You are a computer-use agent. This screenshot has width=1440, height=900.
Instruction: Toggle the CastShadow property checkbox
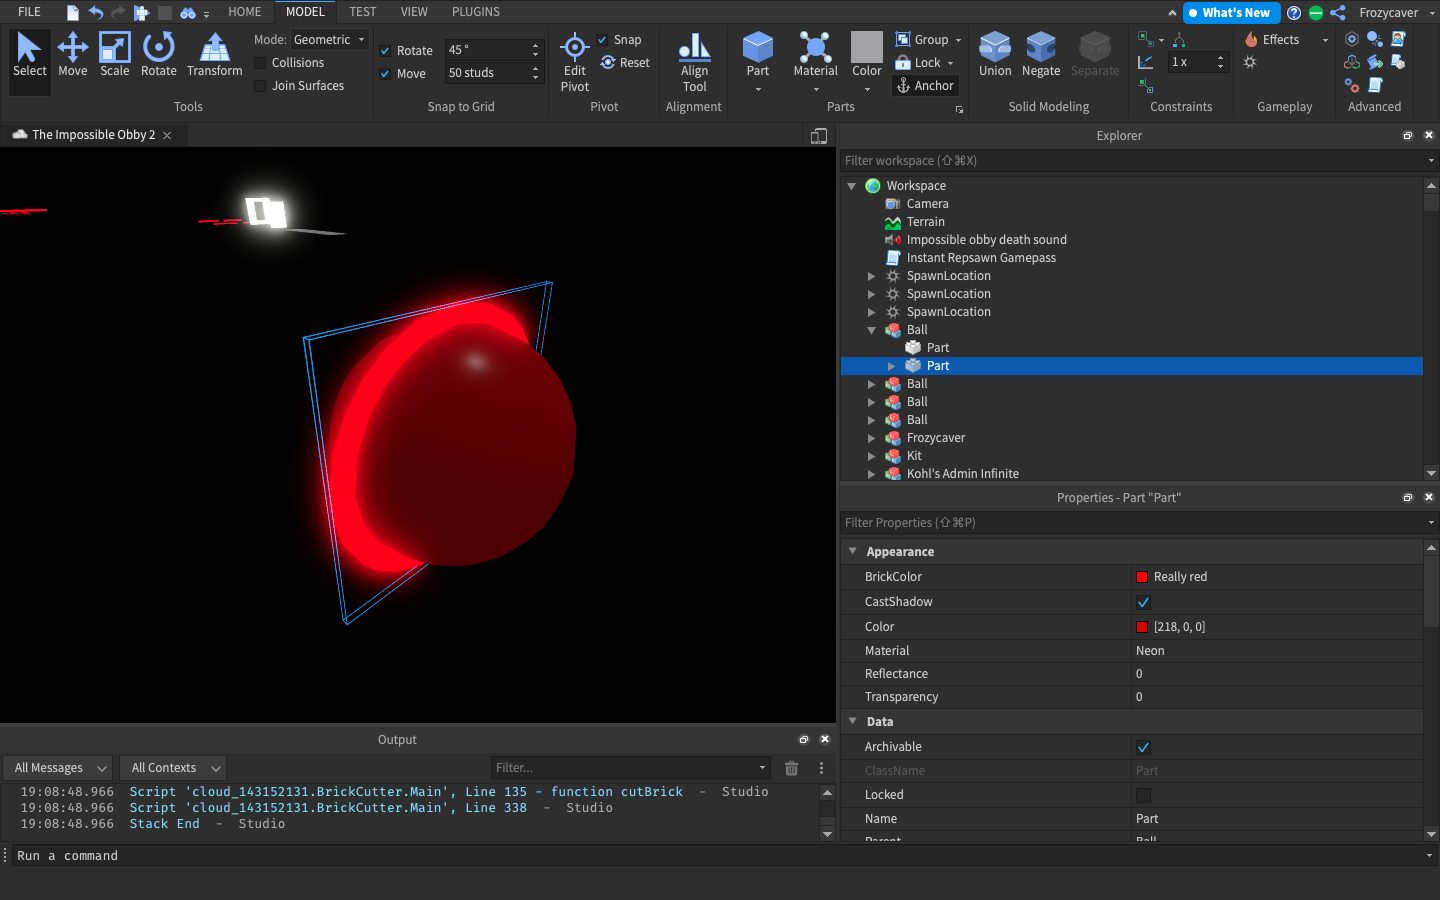1143,602
